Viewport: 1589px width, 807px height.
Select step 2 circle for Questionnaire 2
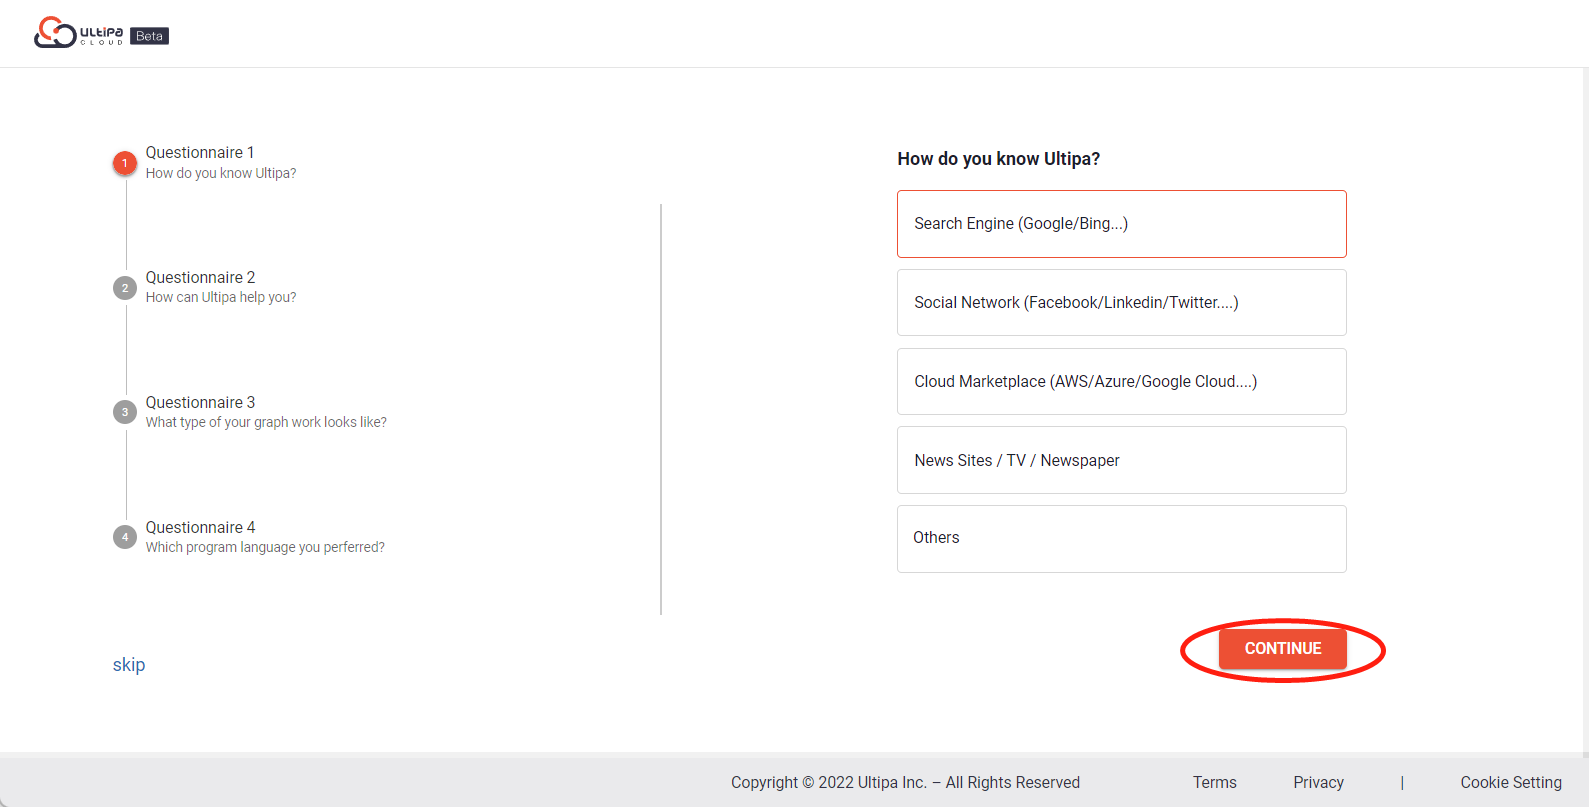point(125,288)
